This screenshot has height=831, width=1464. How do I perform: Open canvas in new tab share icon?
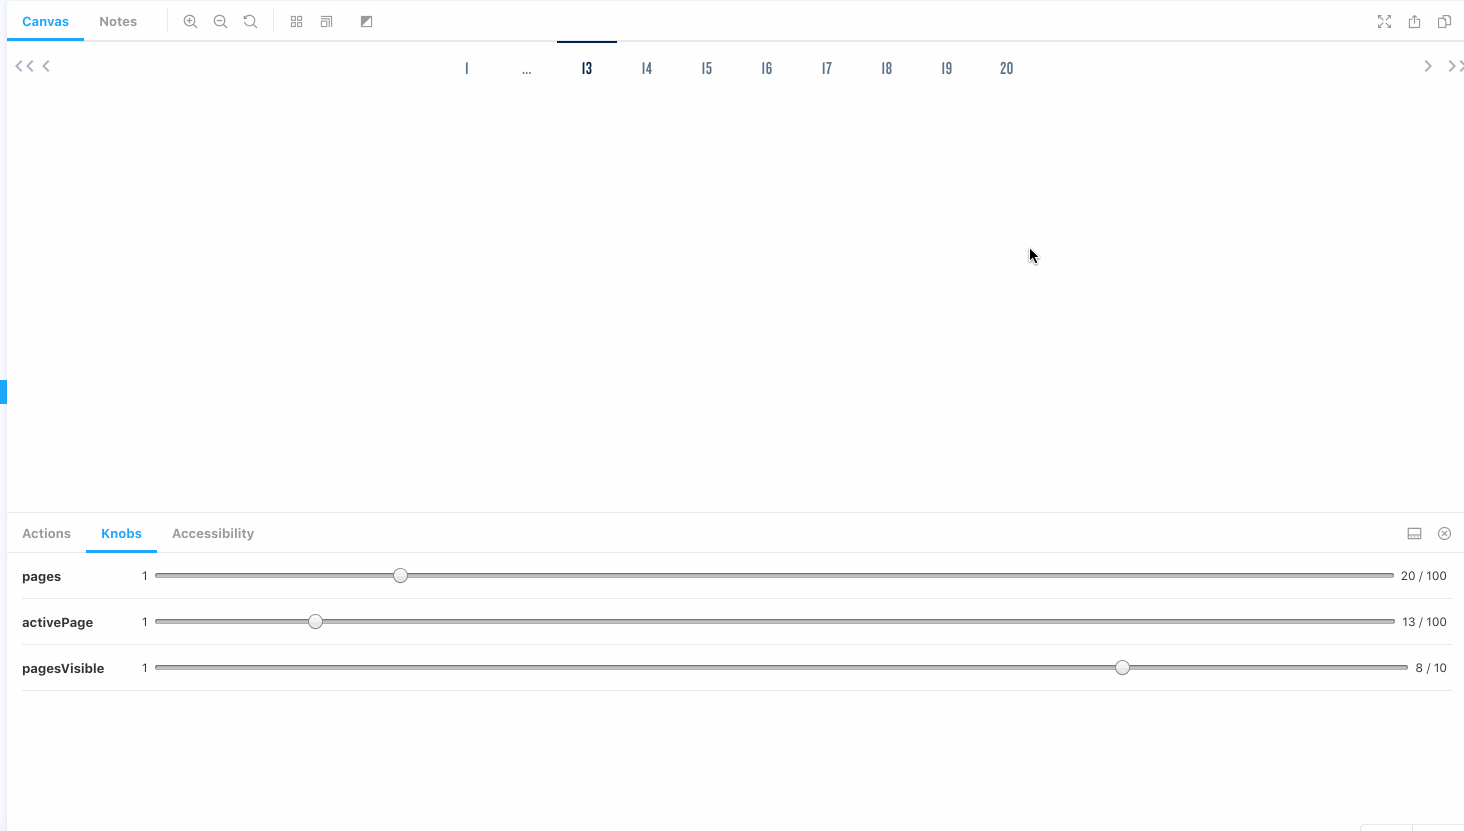pyautogui.click(x=1414, y=21)
